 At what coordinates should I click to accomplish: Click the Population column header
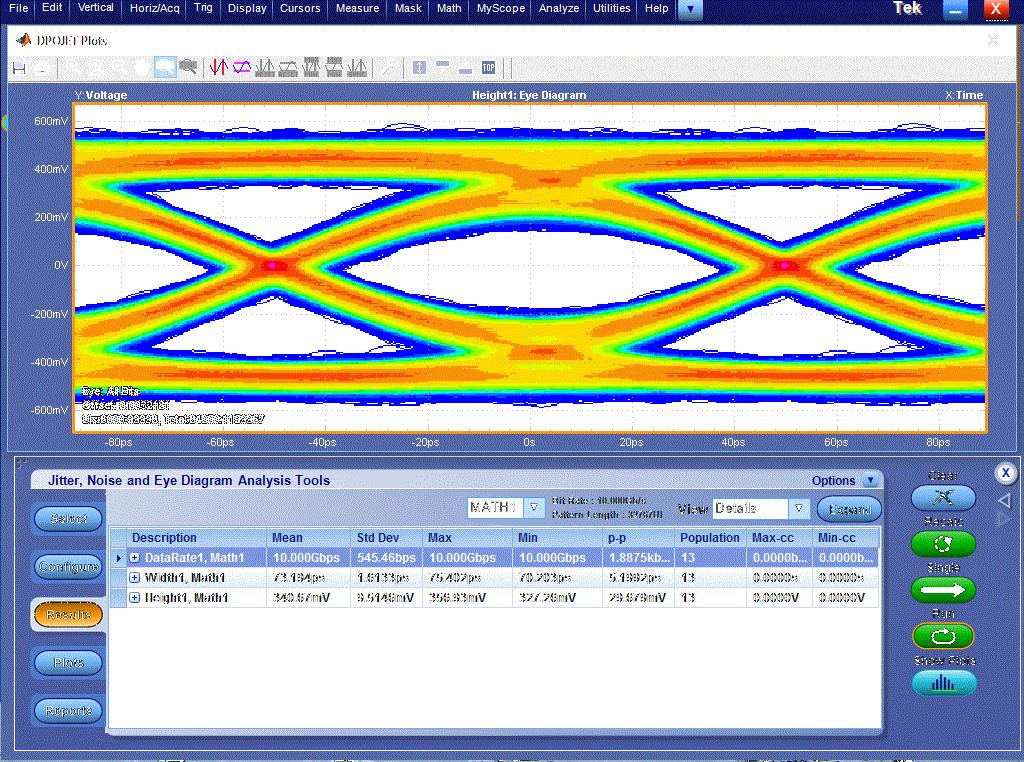709,537
